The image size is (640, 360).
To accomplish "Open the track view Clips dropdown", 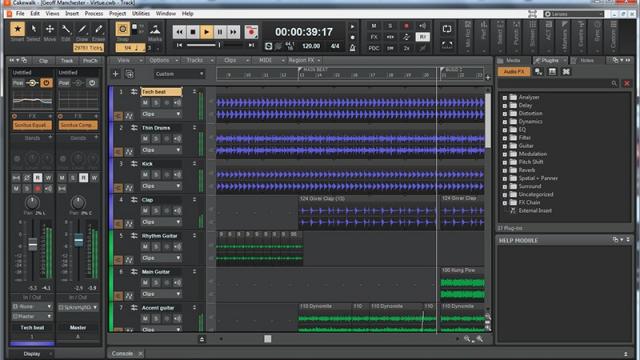I will tap(236, 60).
